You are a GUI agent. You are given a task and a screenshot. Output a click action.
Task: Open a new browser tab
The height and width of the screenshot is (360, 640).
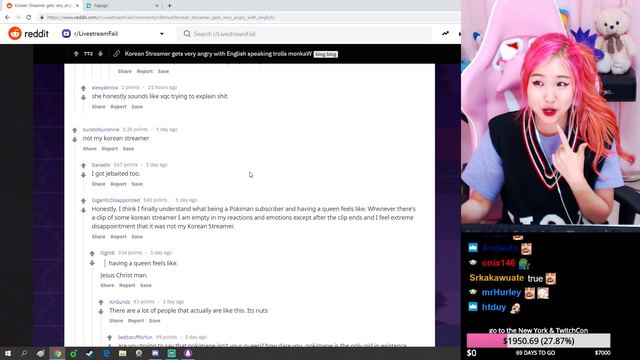[x=169, y=6]
